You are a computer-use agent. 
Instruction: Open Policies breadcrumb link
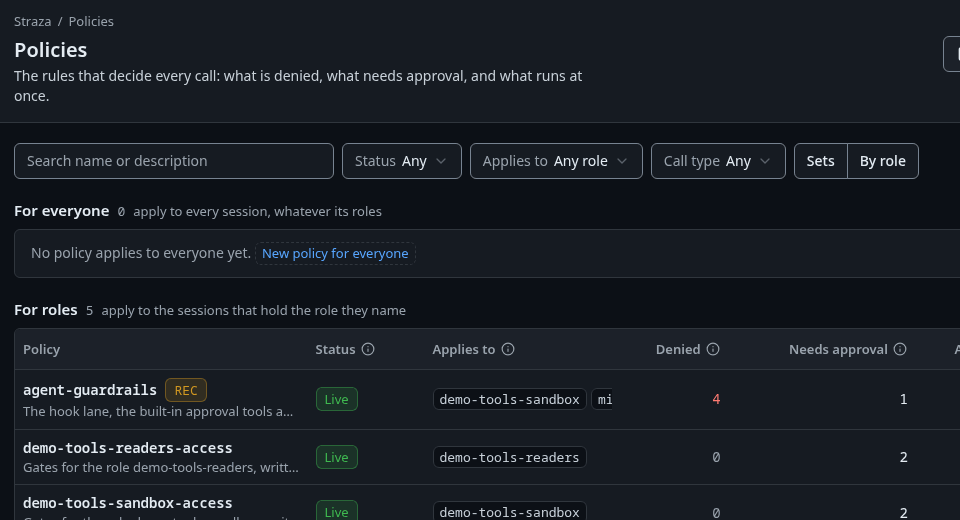click(x=91, y=21)
